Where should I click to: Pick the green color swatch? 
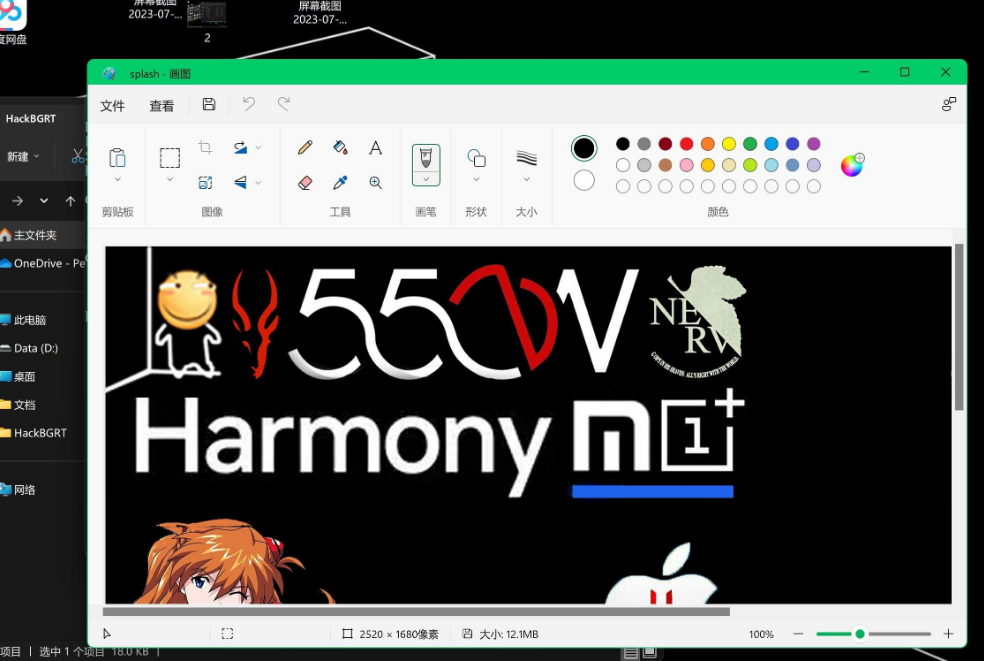750,144
